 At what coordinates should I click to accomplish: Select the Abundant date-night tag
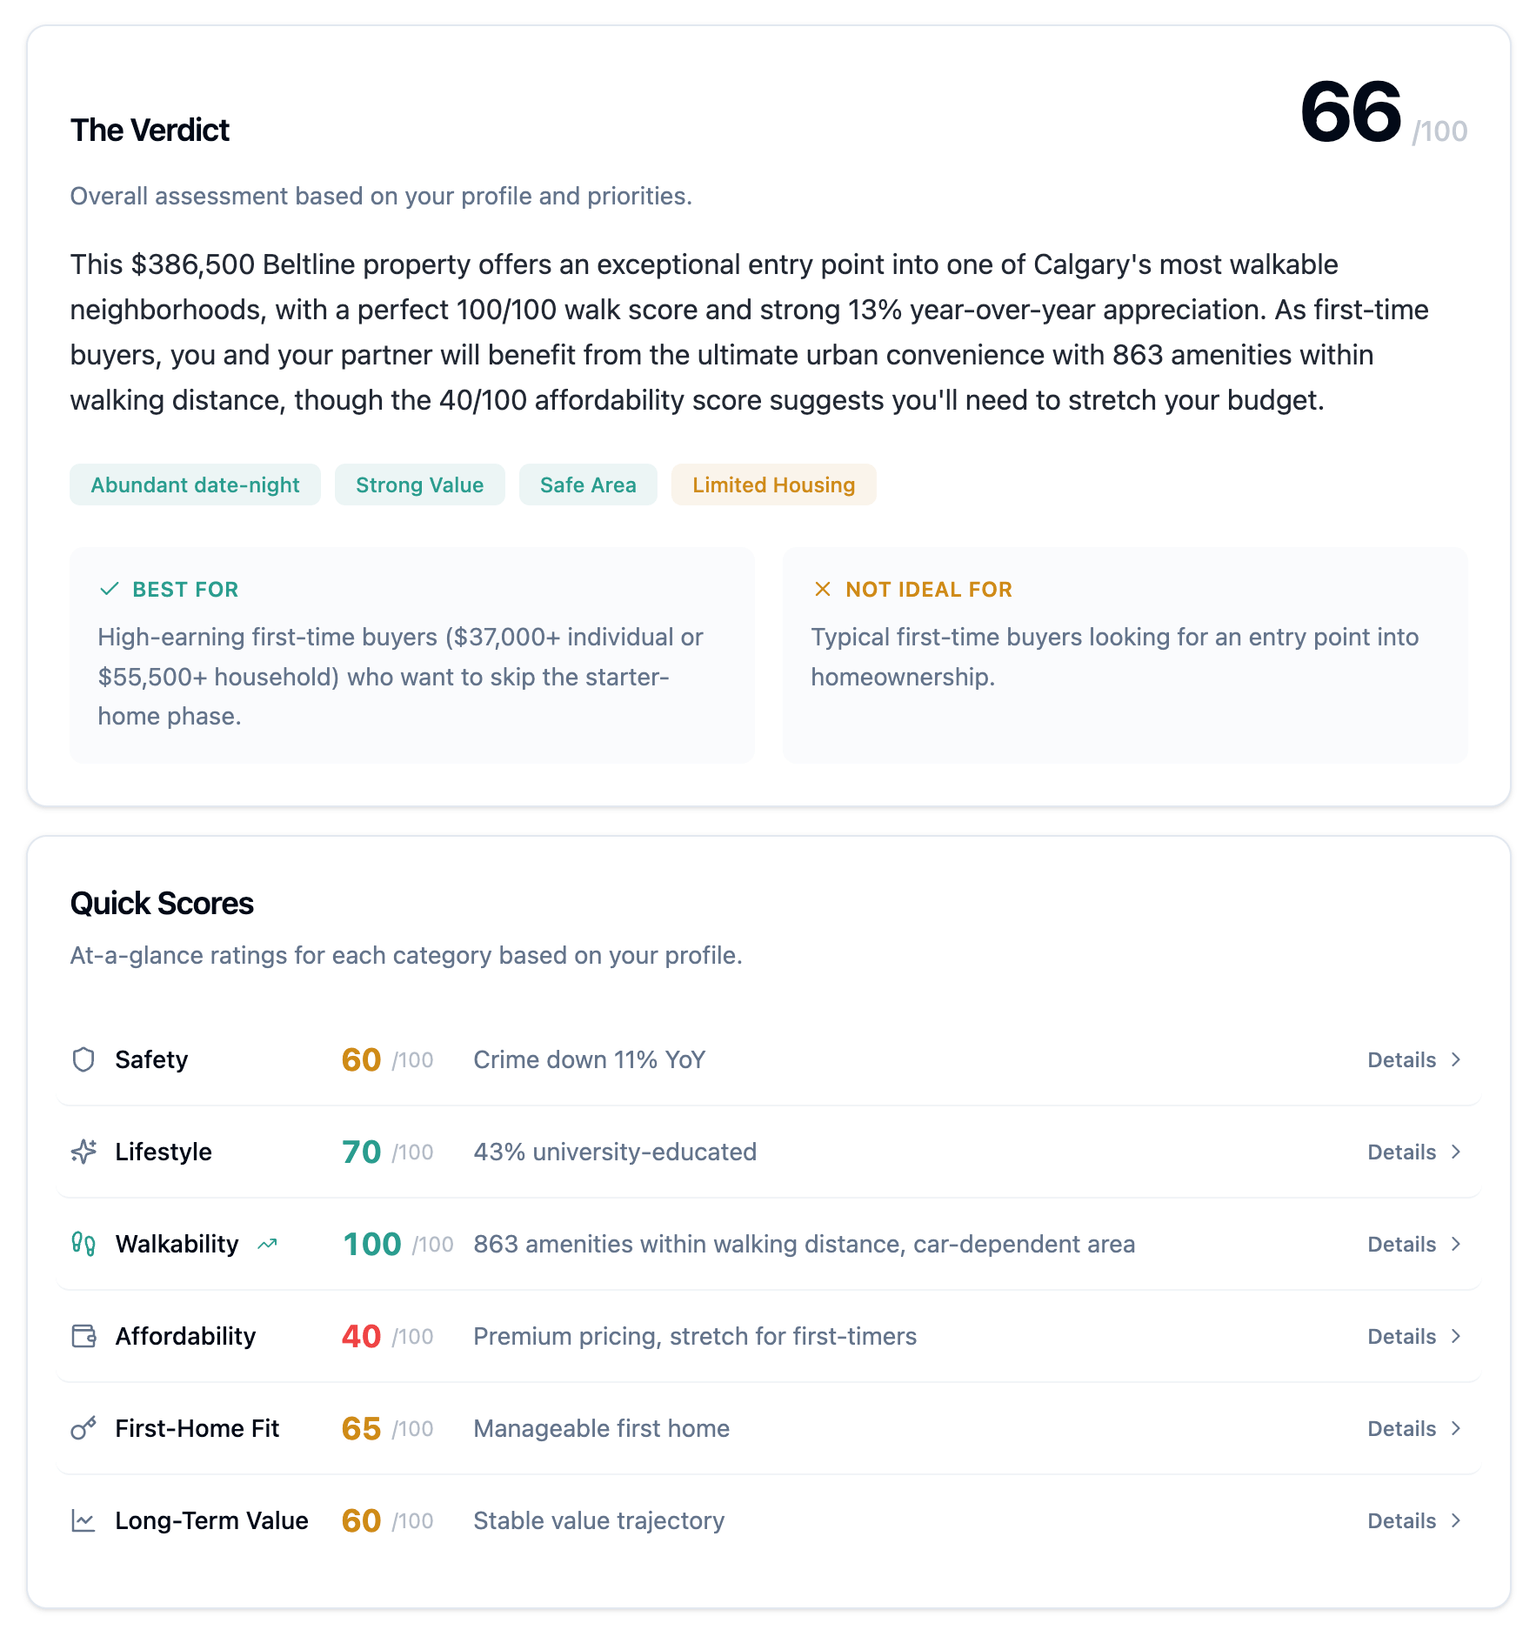point(195,485)
